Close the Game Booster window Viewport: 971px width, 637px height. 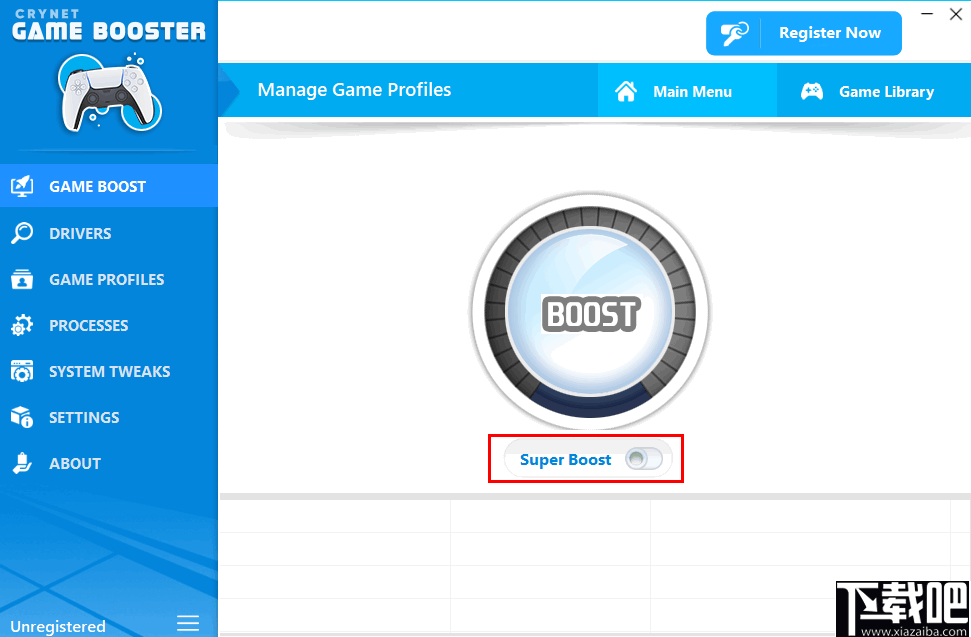click(956, 14)
